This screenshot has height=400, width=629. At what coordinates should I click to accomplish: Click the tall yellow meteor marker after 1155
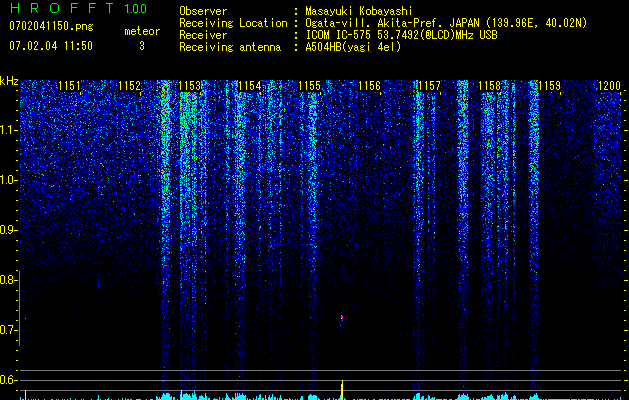[342, 390]
